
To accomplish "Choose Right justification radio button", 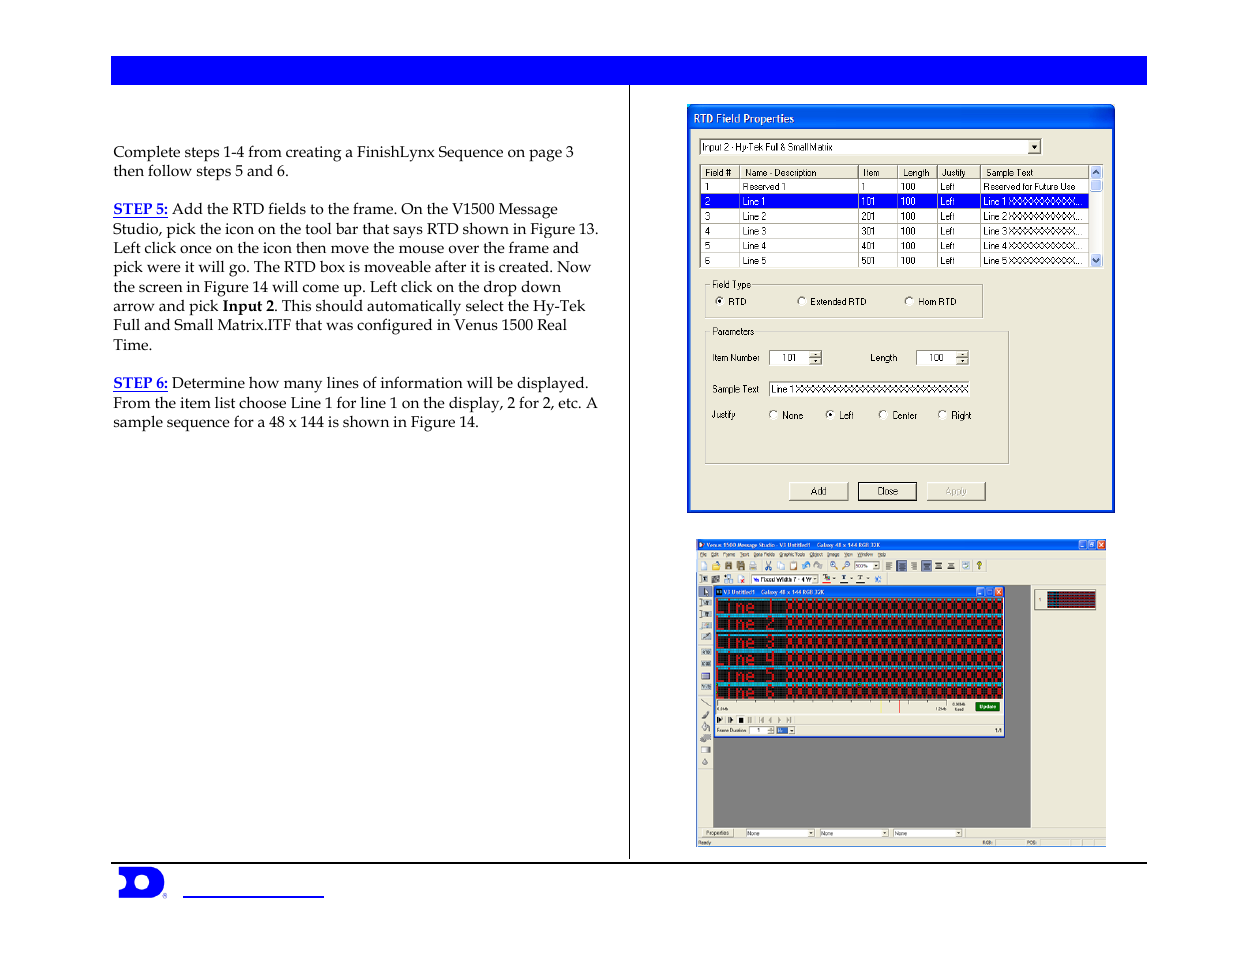I will click(942, 415).
